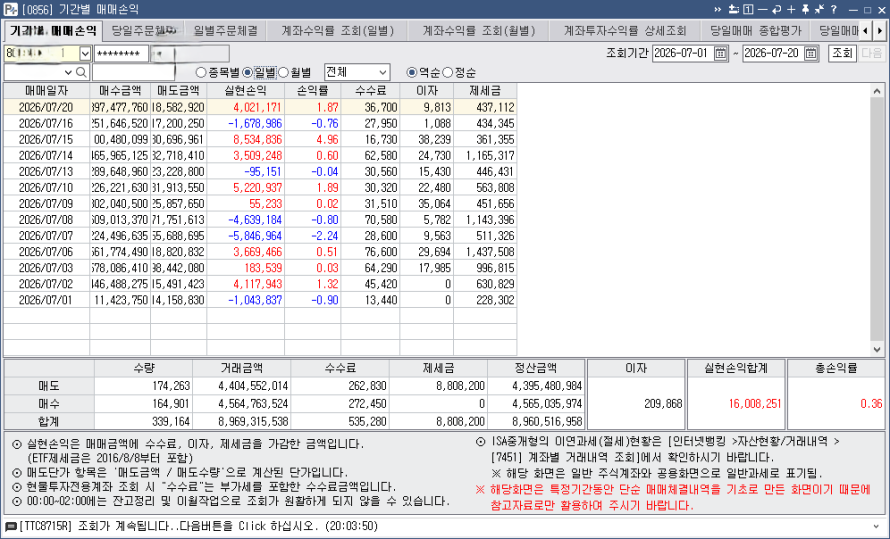Click the end date field 2026-07-20
Screen dimensions: 890x539
773,53
